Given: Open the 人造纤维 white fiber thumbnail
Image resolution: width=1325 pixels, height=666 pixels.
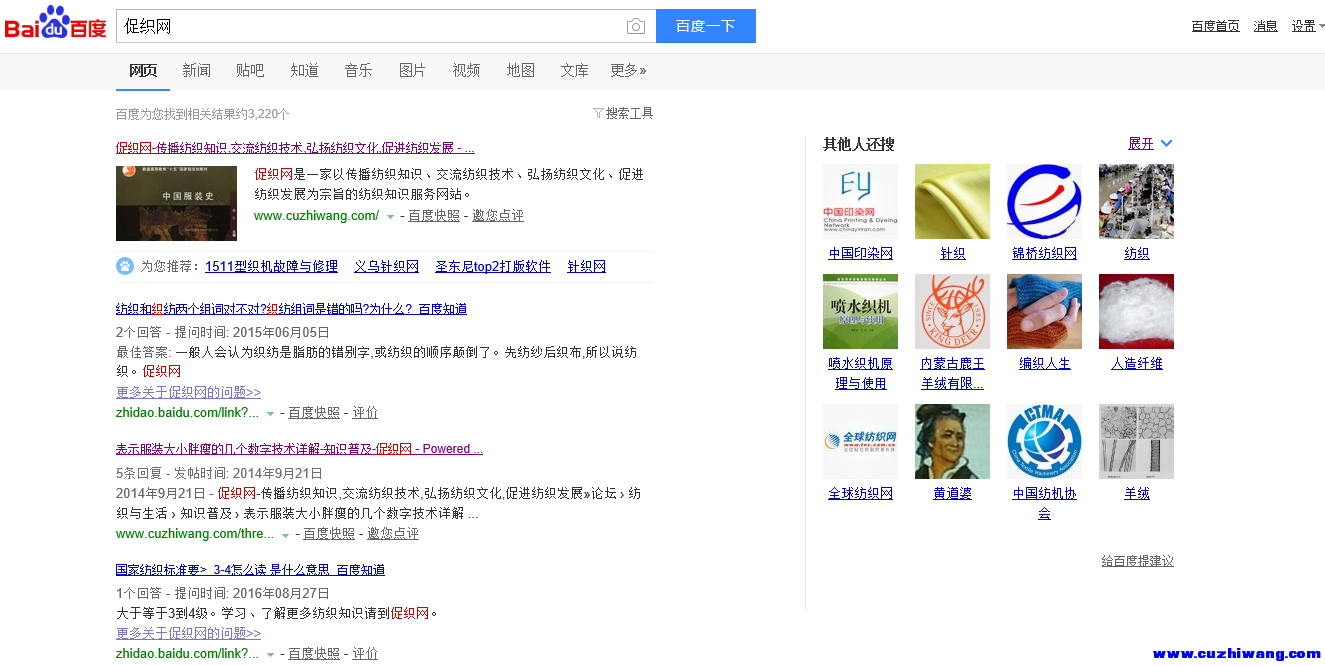Looking at the screenshot, I should [x=1136, y=311].
